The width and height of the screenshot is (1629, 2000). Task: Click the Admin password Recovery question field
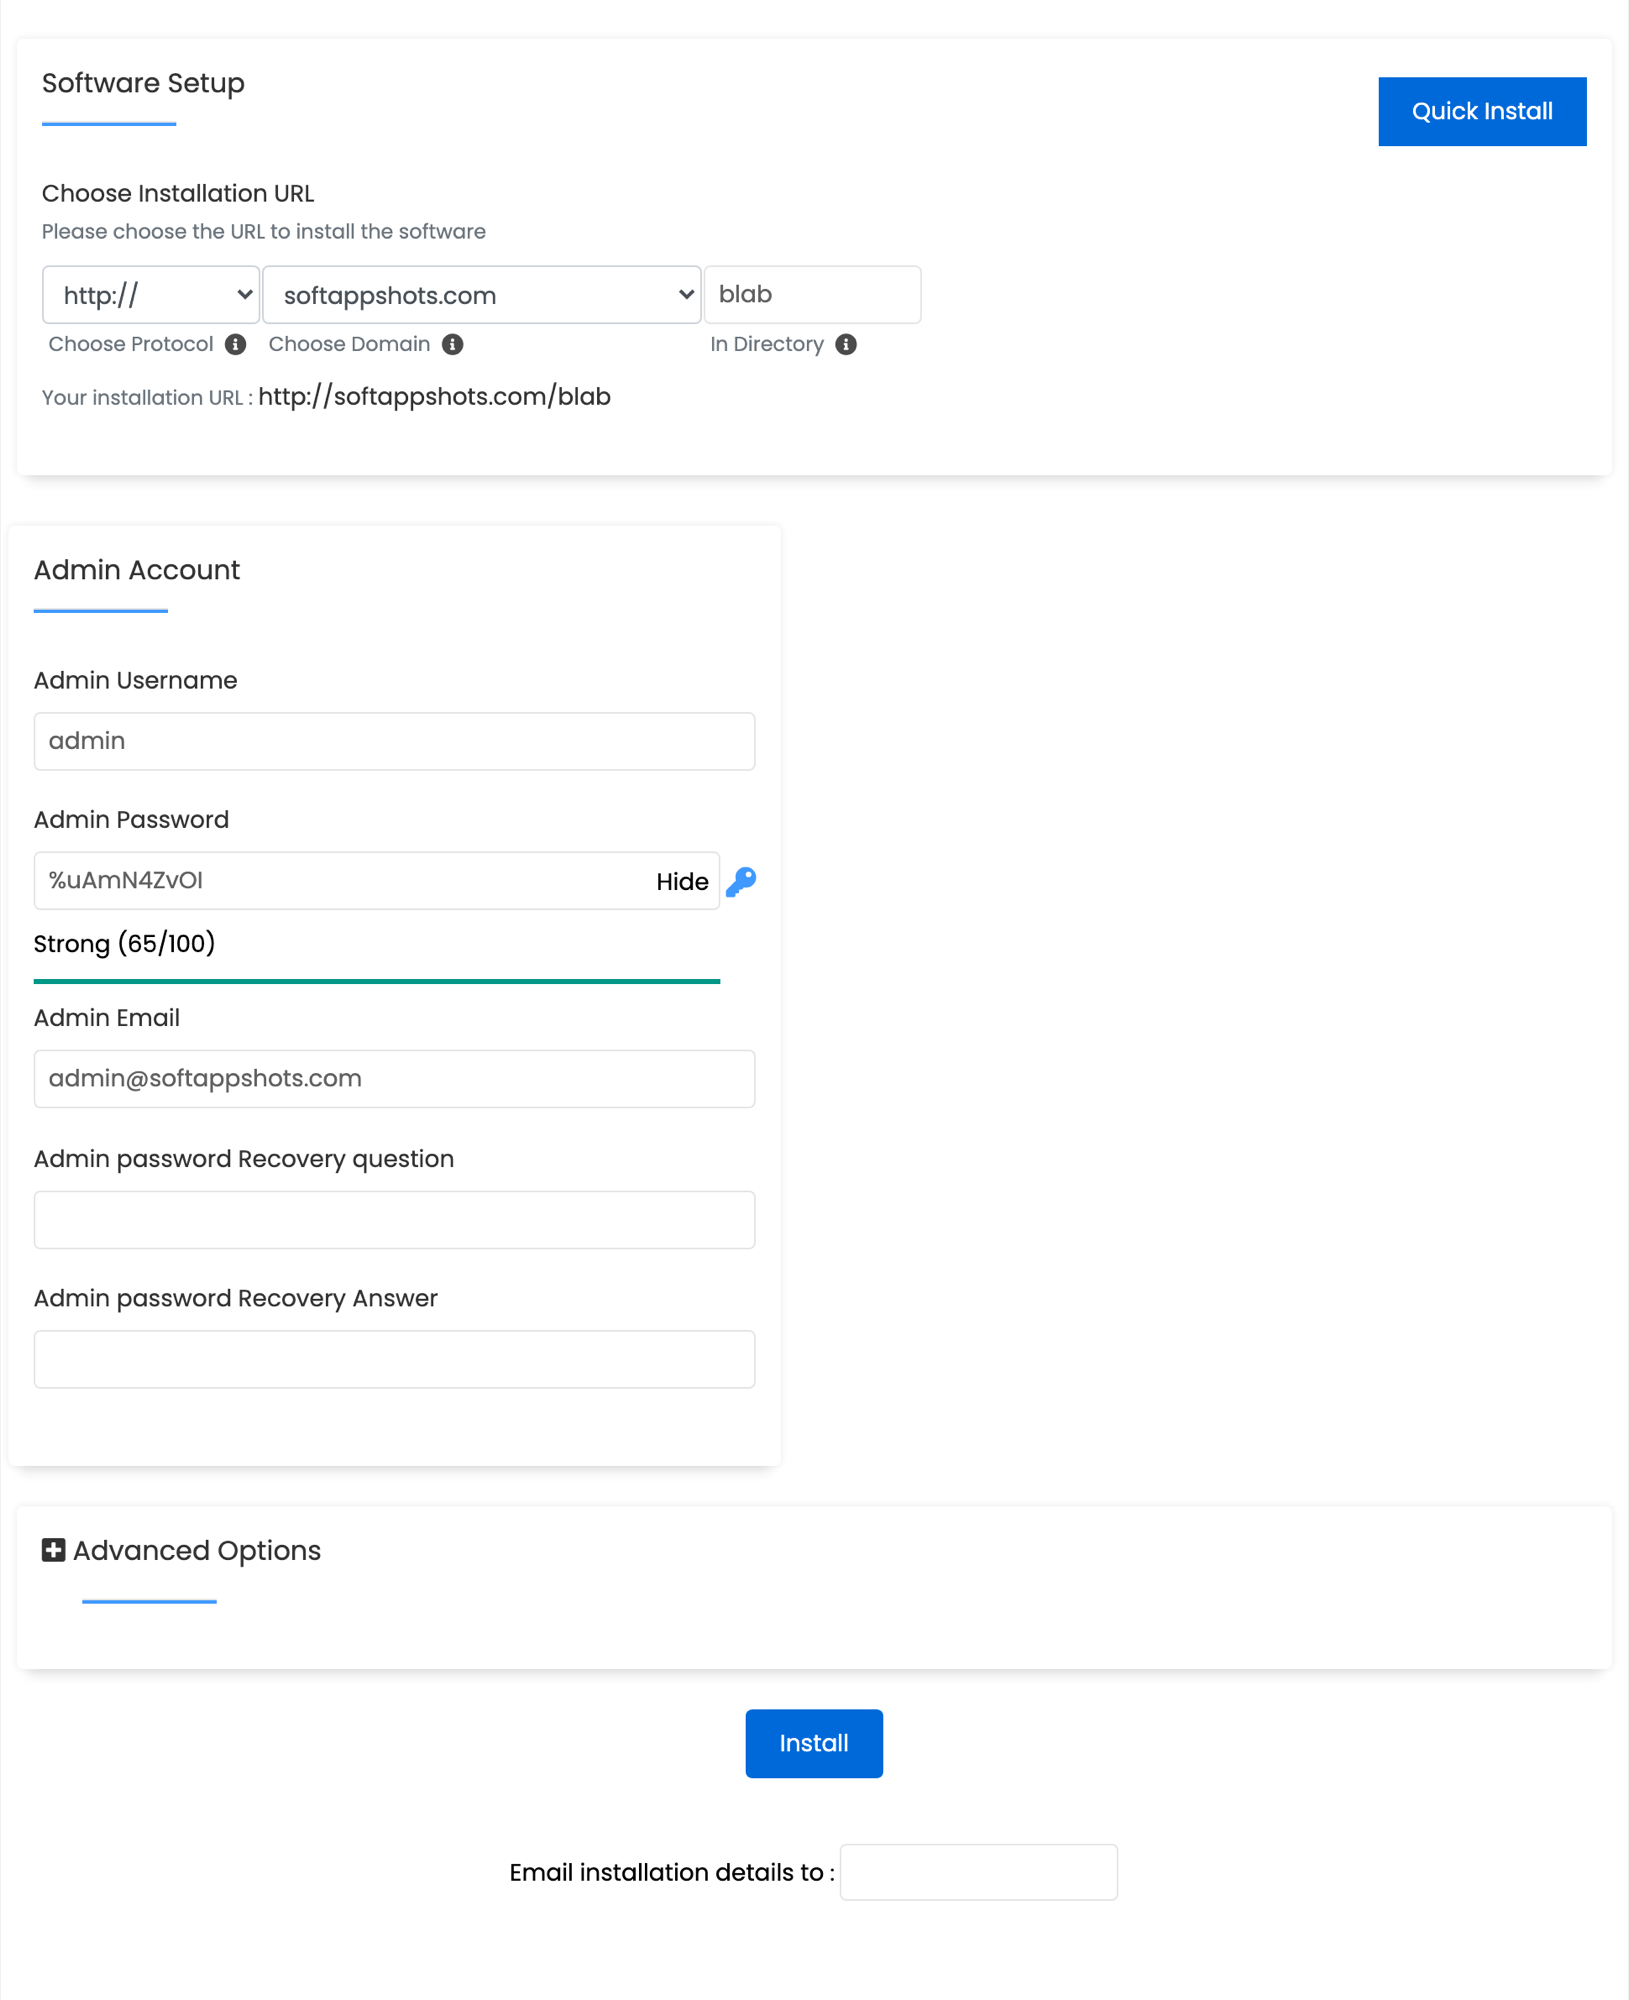click(x=394, y=1219)
